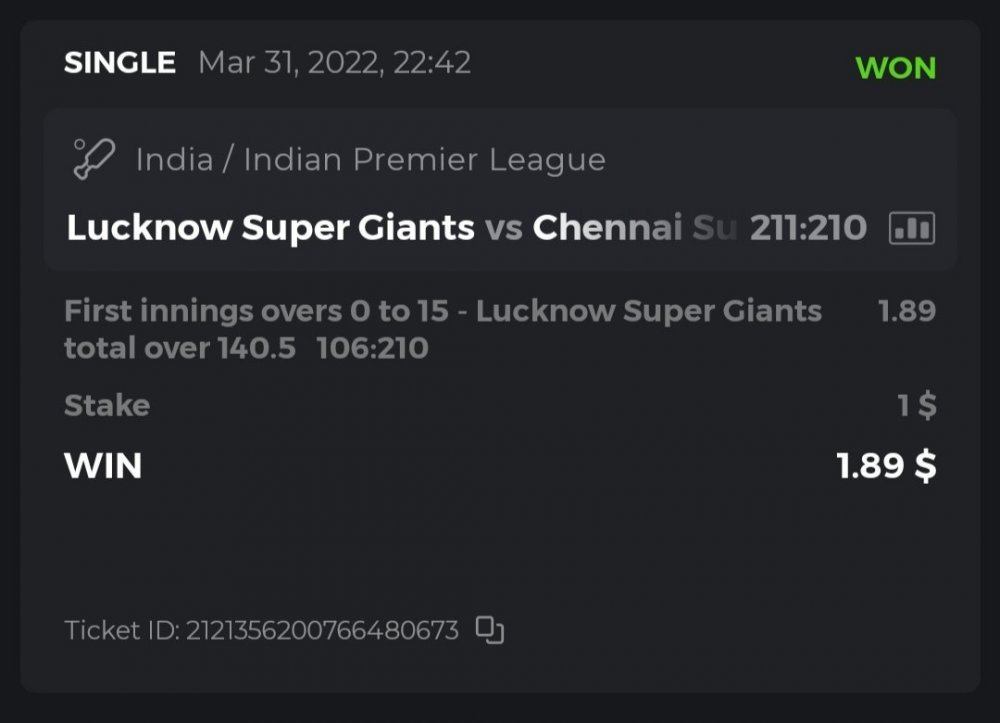
Task: Click the cricket bat sport icon
Action: tap(95, 159)
